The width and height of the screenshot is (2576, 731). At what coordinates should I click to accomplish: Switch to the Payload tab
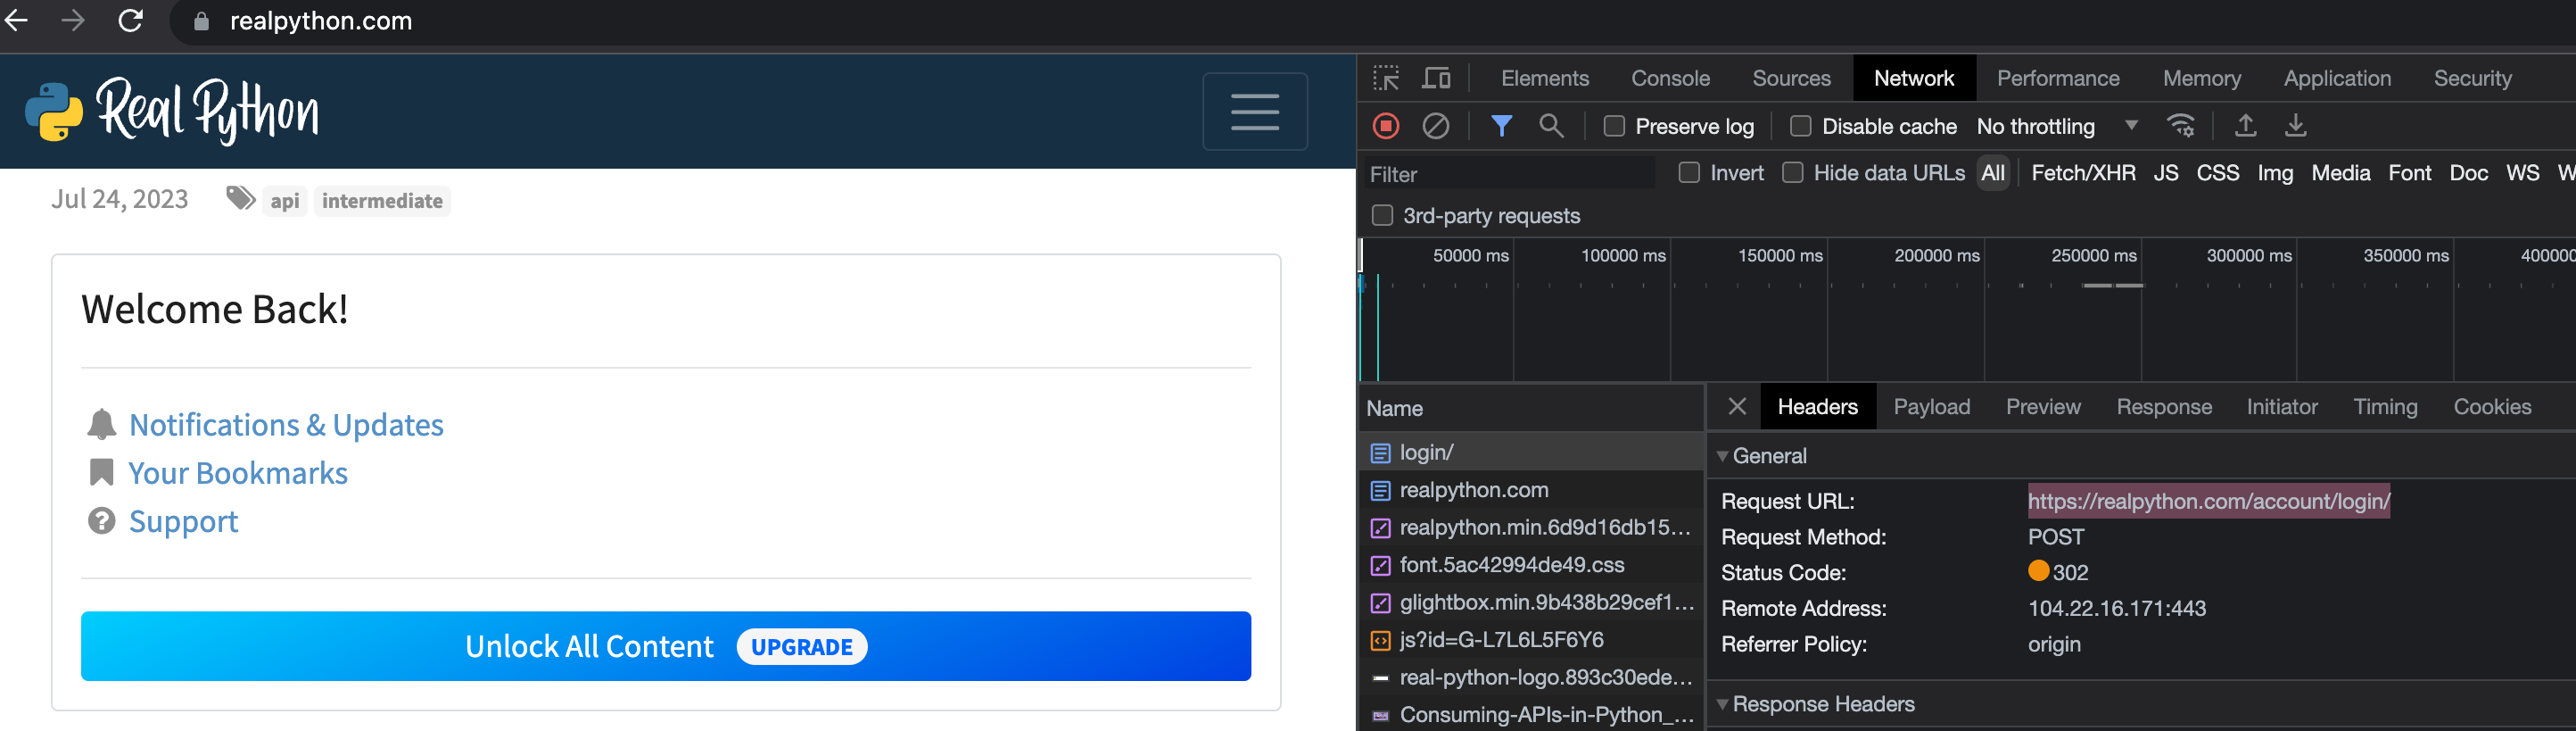pos(1931,407)
